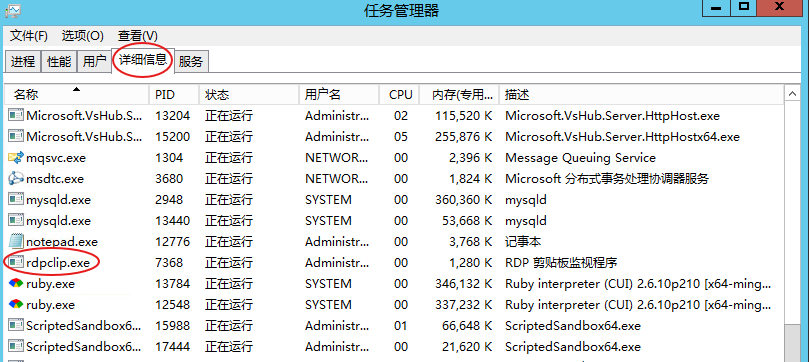Click PID 13440 cell
This screenshot has height=362, width=809.
(172, 221)
